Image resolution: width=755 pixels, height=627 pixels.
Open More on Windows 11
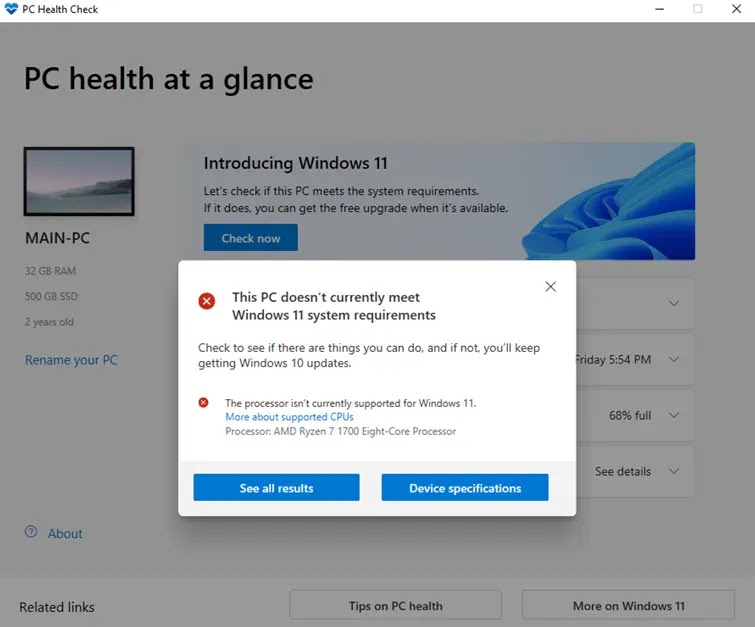(x=628, y=606)
